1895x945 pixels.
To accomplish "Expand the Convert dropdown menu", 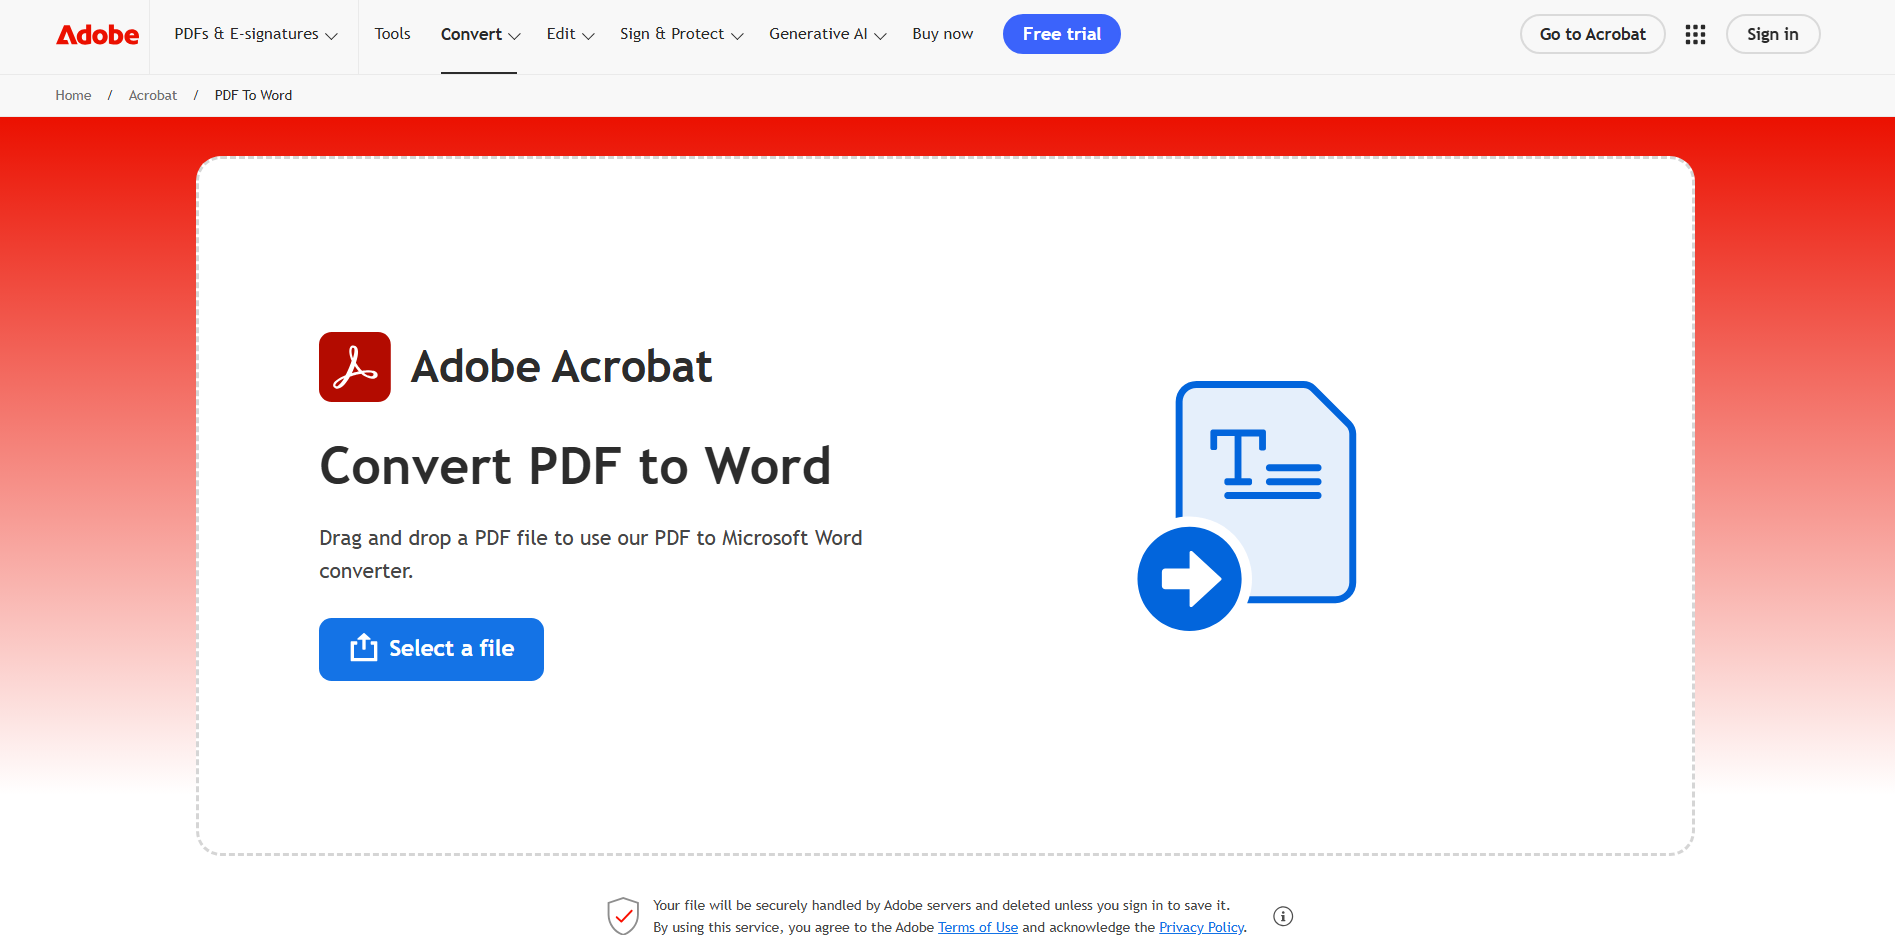I will point(480,34).
